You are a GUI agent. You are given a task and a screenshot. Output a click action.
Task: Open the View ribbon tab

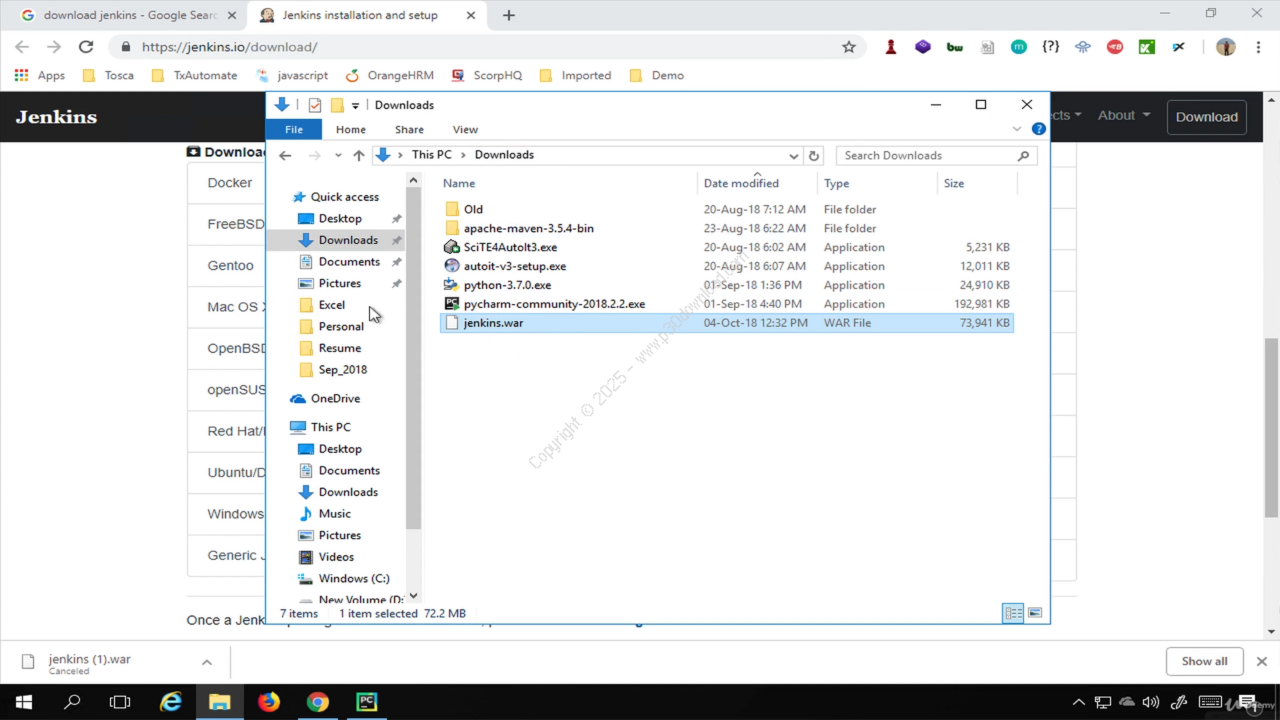click(465, 129)
